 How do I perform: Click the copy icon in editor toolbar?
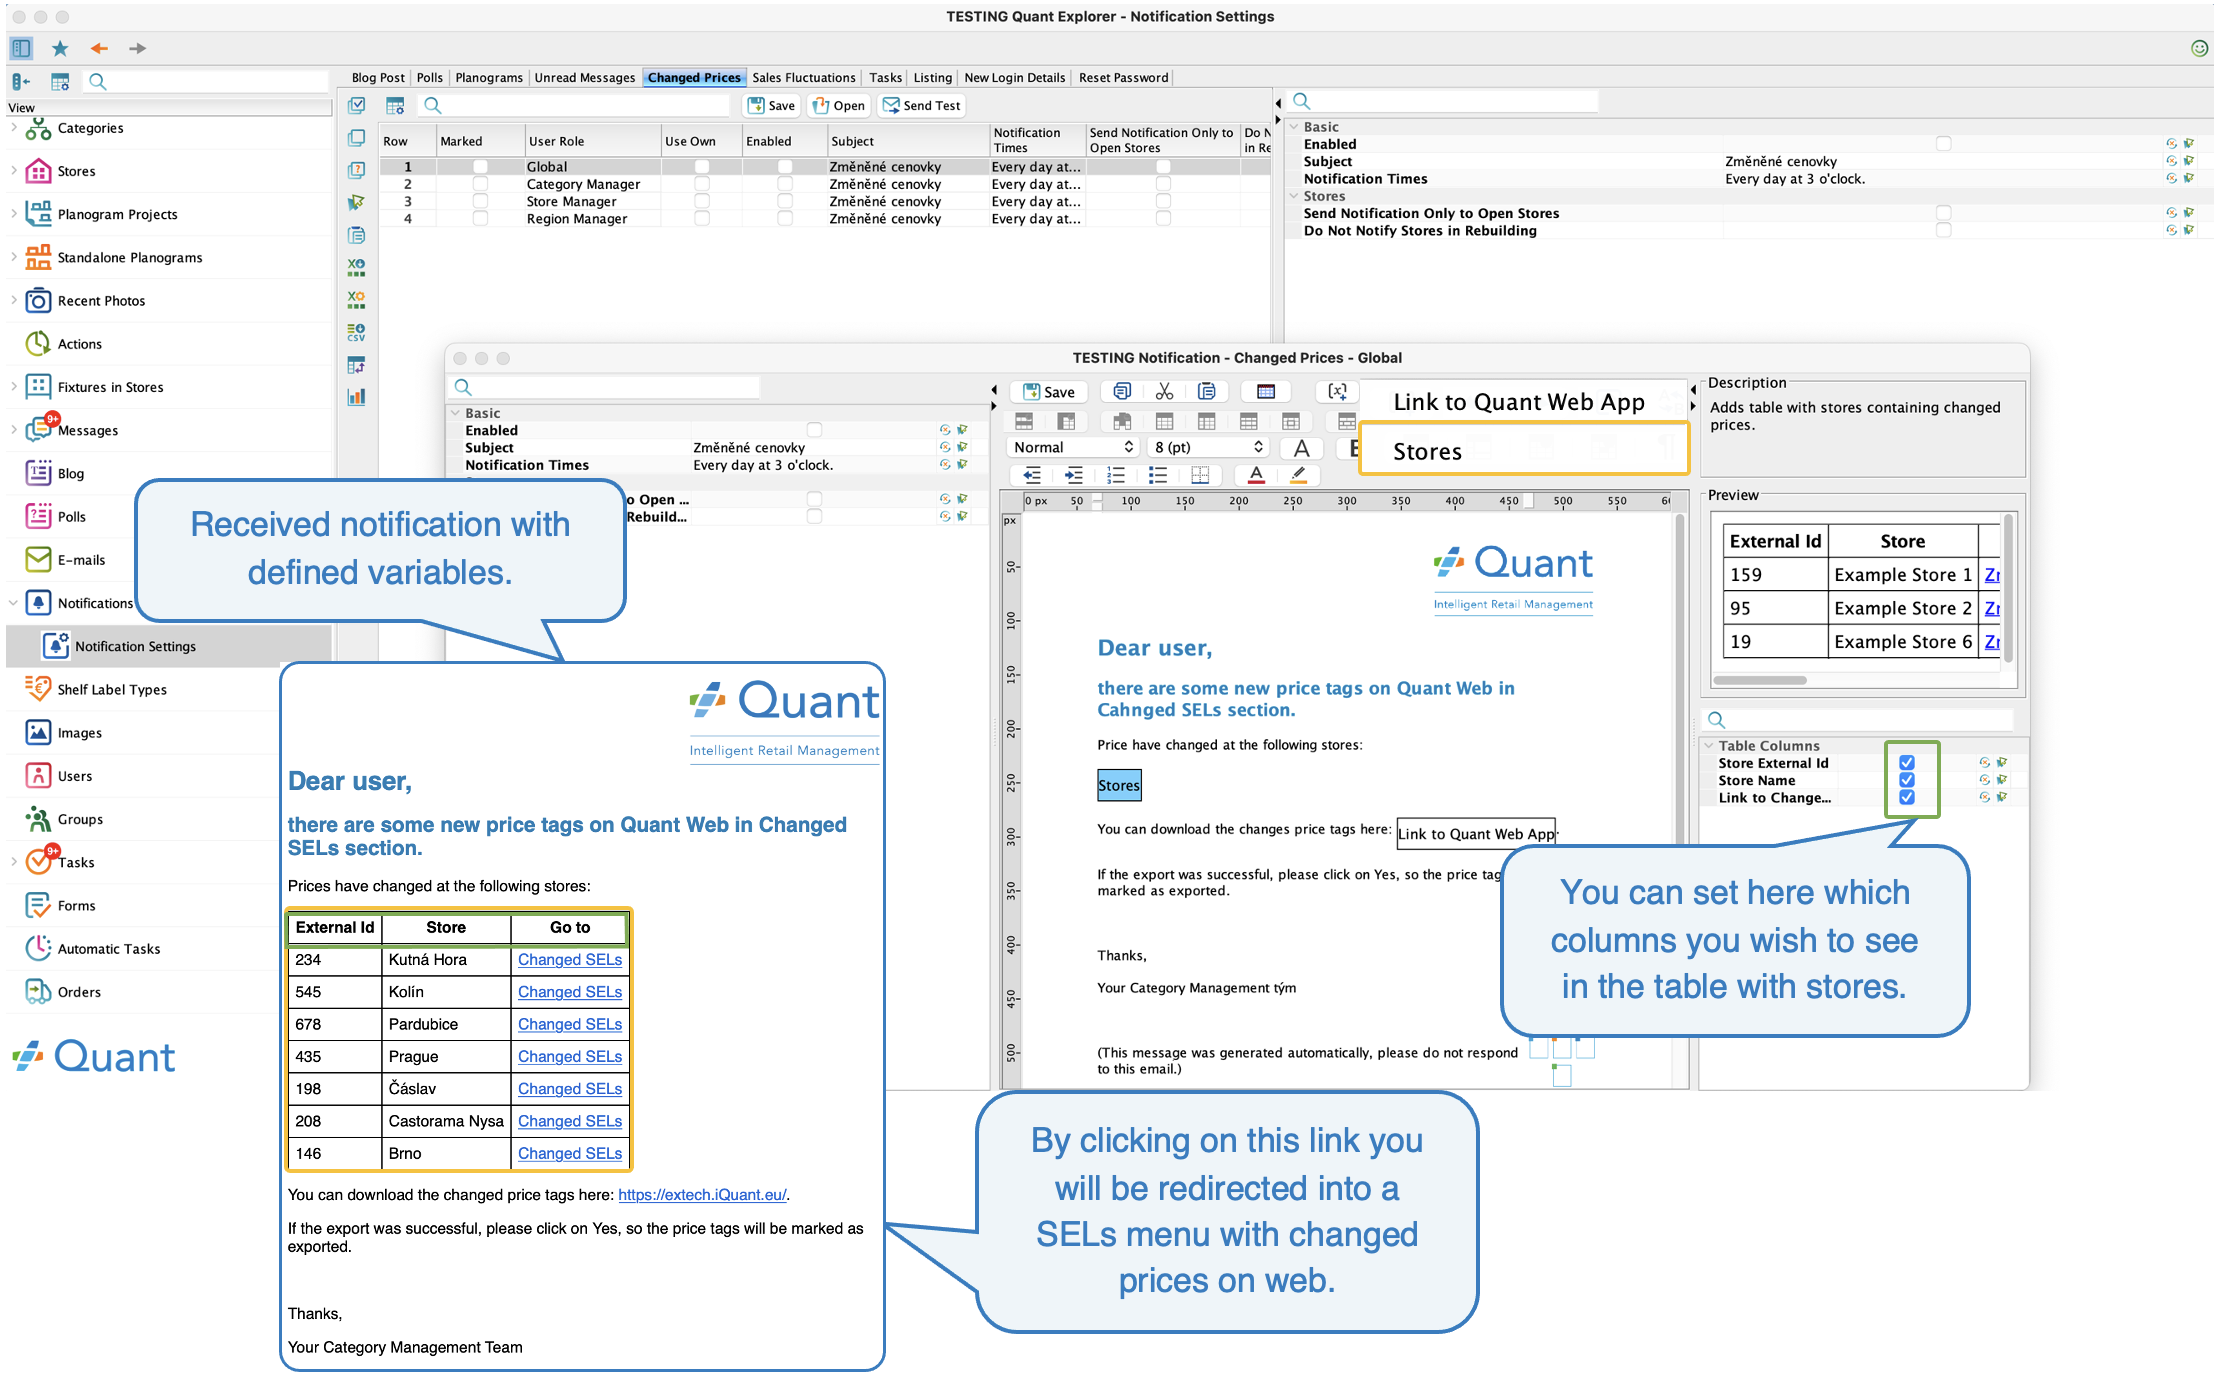point(1122,391)
